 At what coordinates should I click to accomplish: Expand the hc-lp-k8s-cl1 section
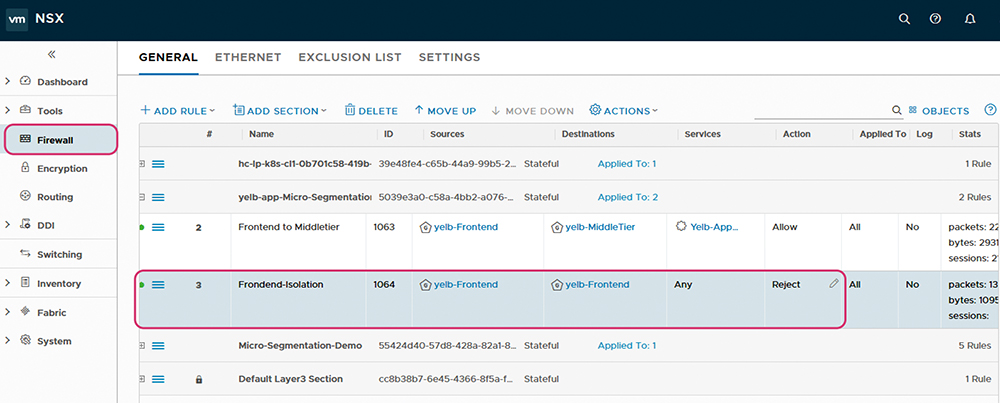(x=142, y=164)
